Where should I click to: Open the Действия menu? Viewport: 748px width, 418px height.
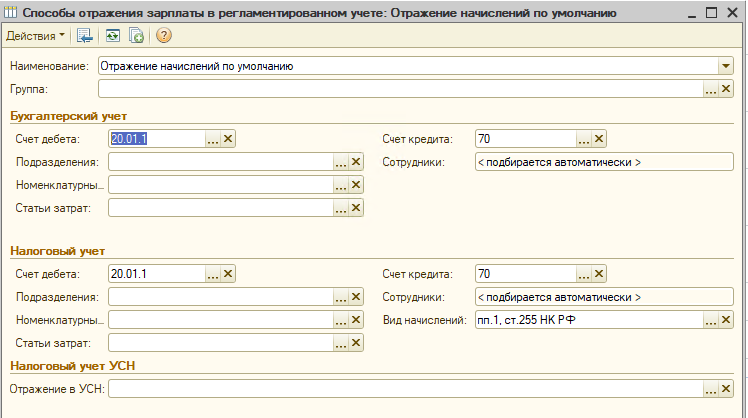pyautogui.click(x=36, y=35)
